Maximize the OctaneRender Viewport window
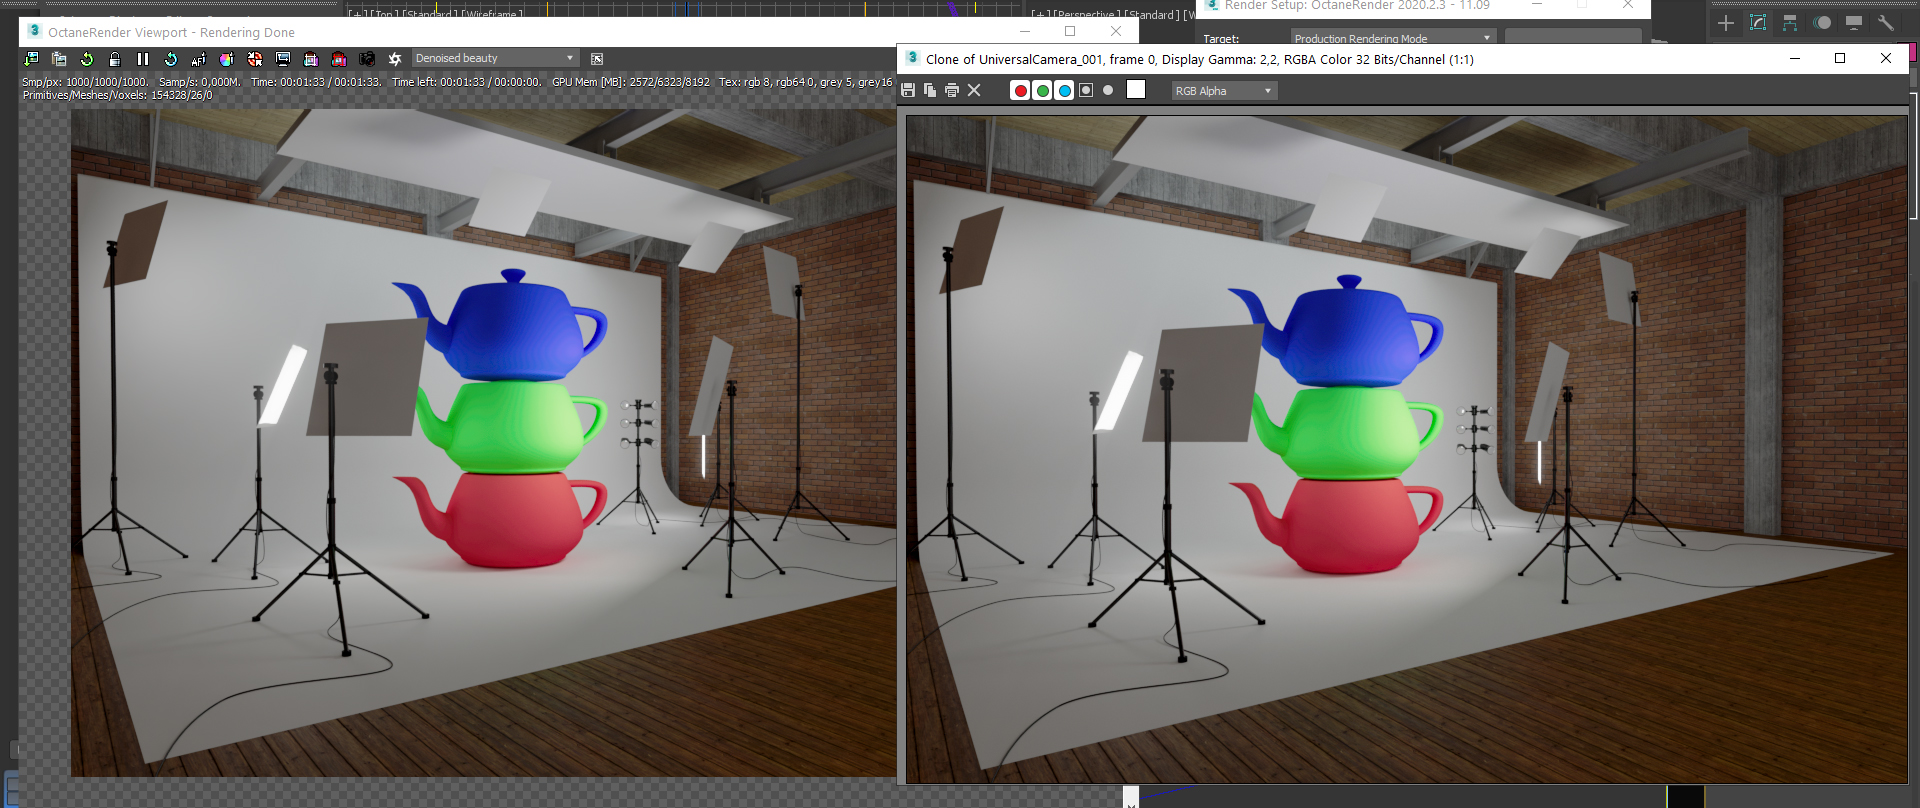The image size is (1920, 808). click(1070, 31)
